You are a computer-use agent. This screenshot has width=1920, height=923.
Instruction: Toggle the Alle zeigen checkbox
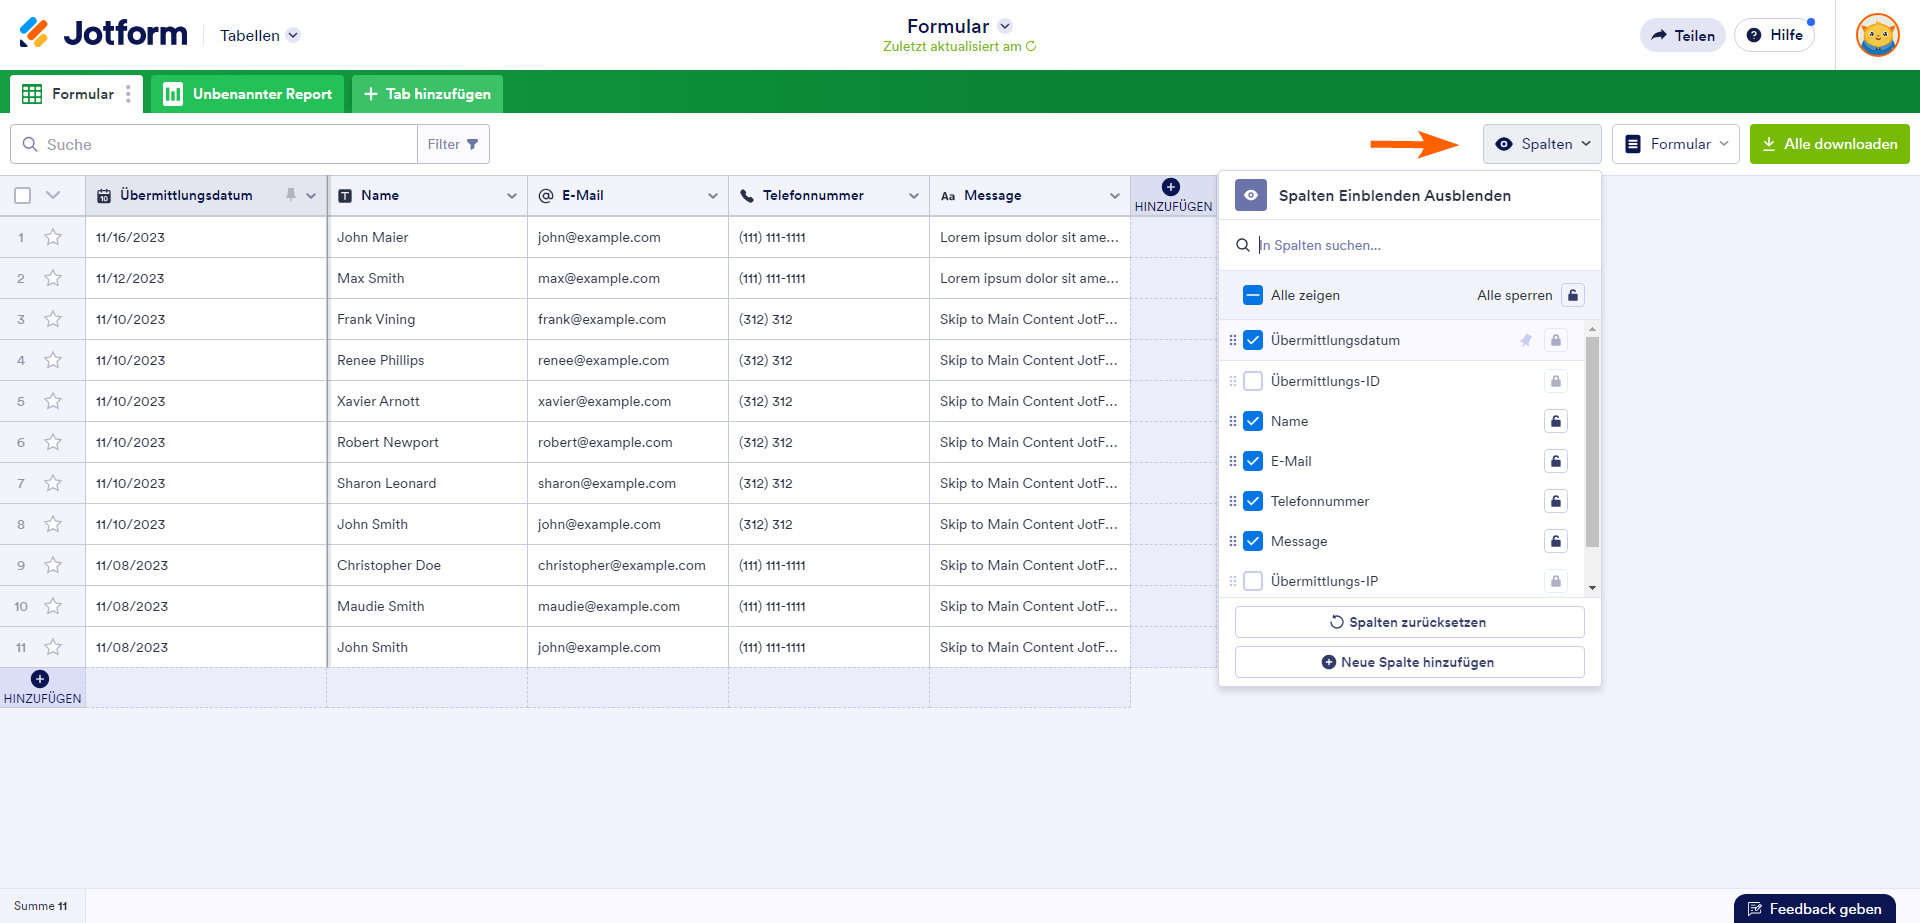(x=1253, y=295)
